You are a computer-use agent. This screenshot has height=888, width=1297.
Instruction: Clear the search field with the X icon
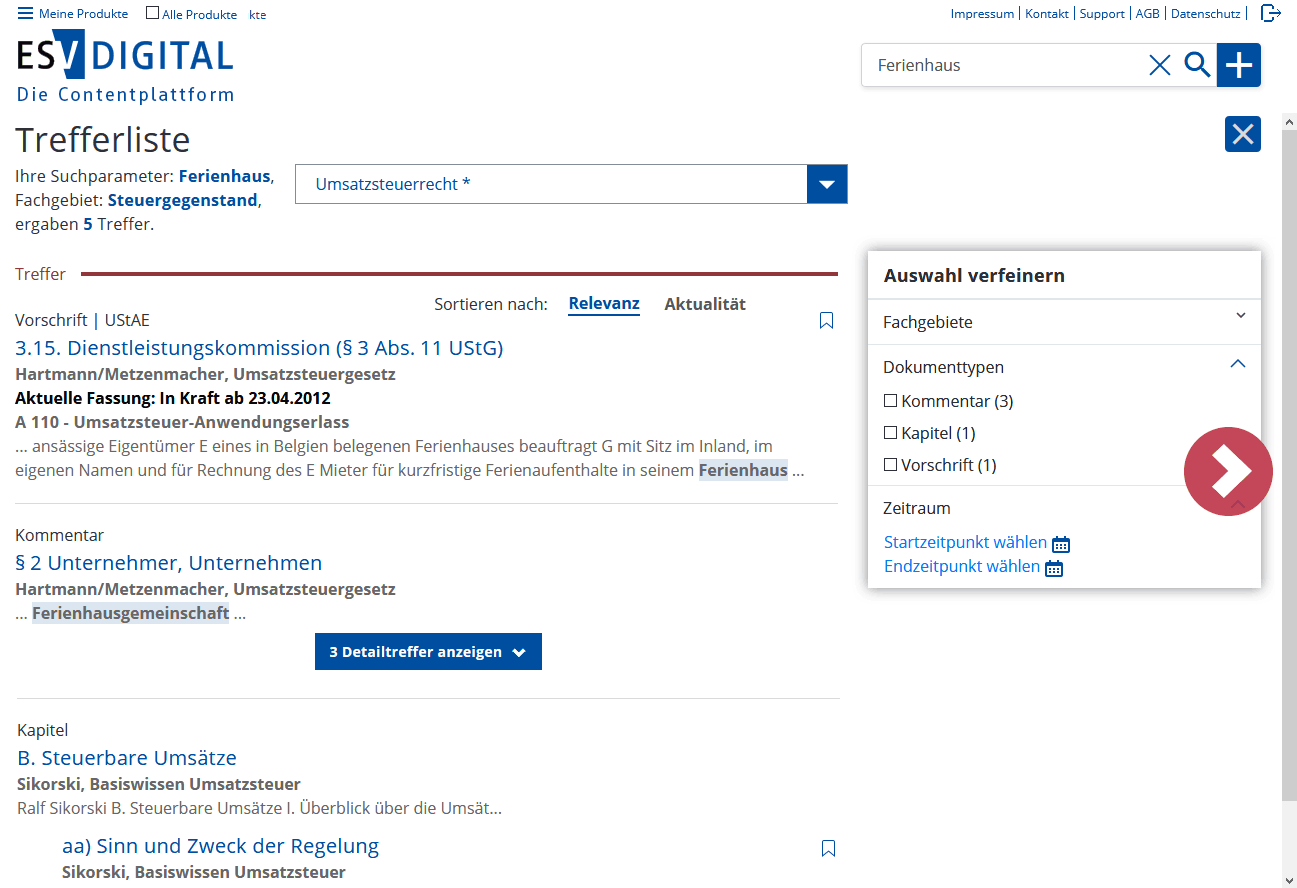[1160, 66]
